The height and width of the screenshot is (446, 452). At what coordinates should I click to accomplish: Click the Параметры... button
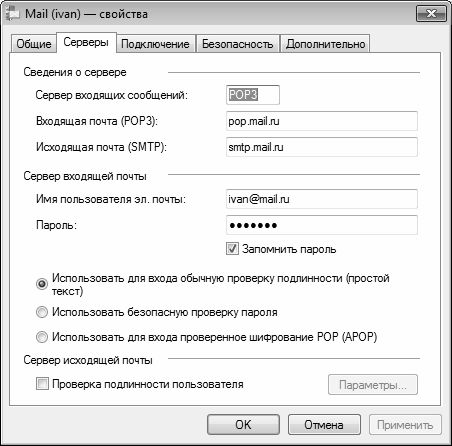(373, 385)
